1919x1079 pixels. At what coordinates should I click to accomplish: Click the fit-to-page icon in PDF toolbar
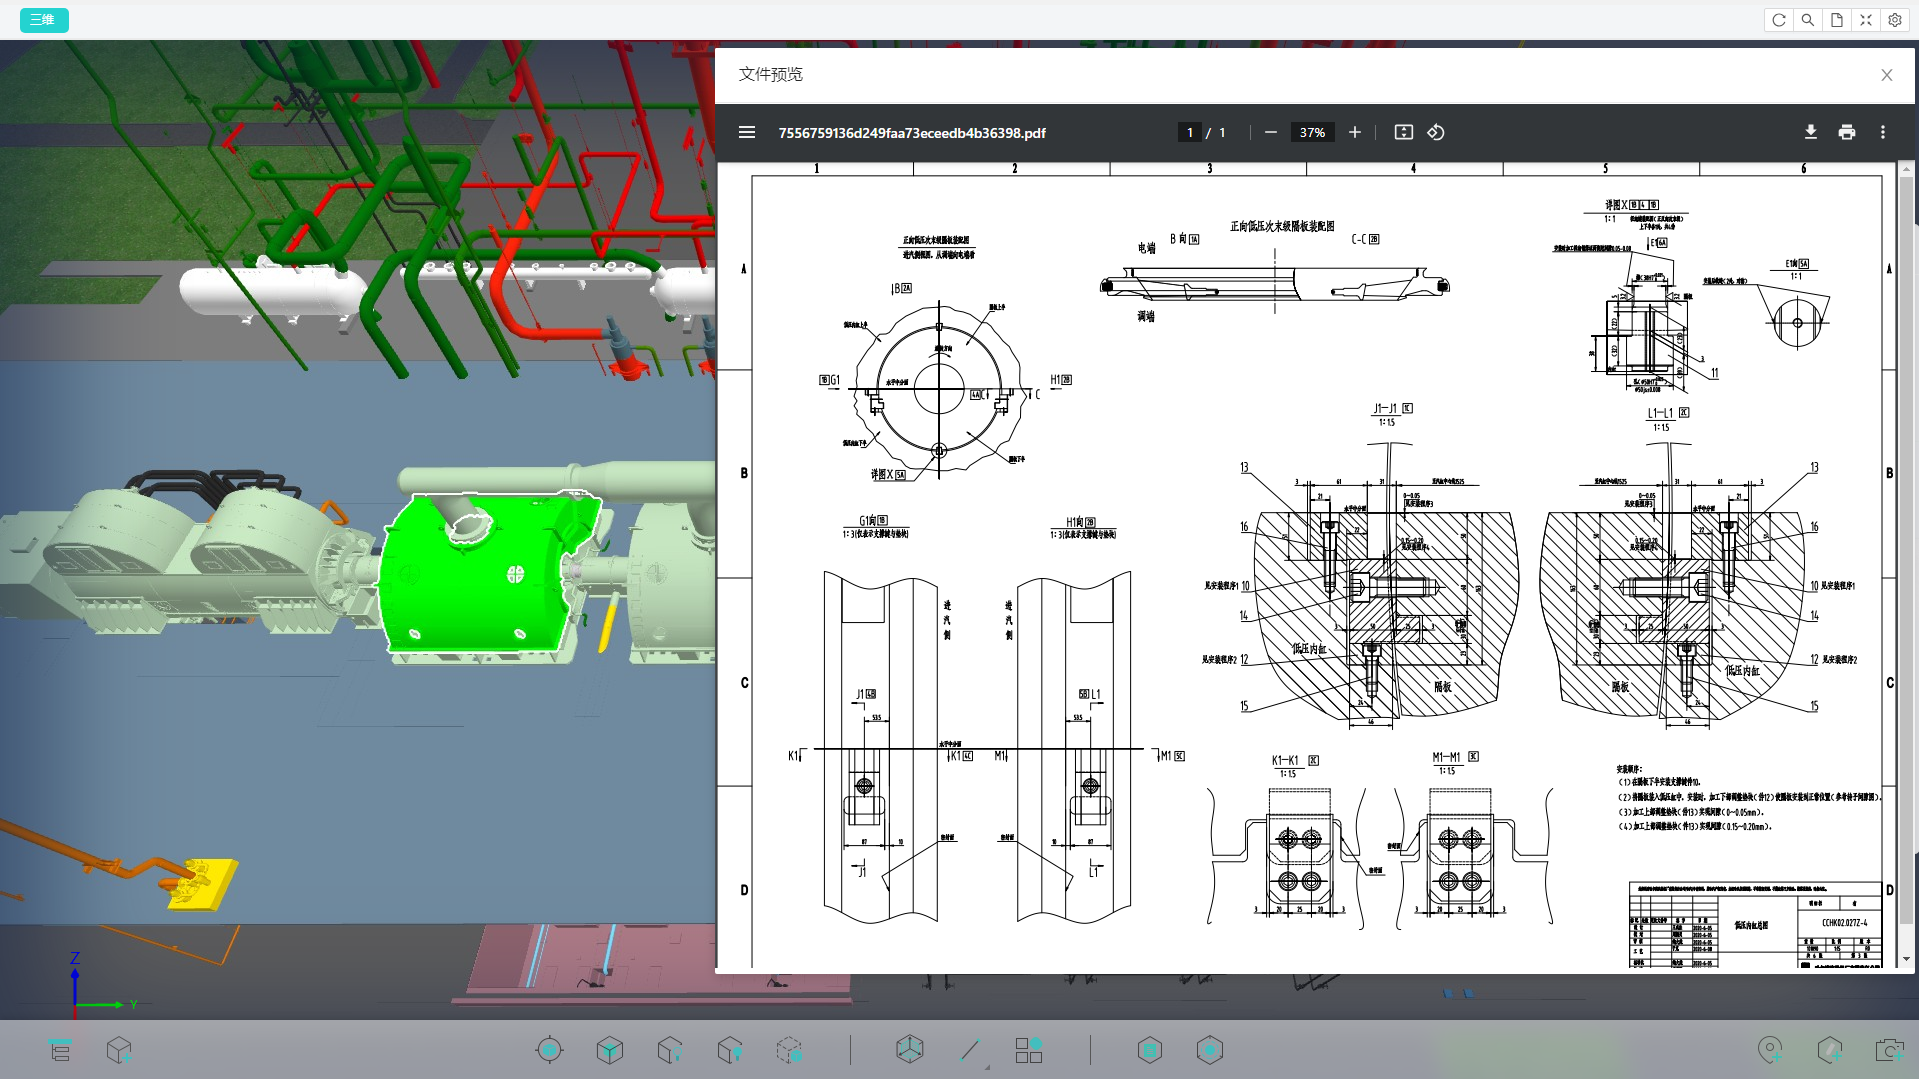(x=1404, y=132)
